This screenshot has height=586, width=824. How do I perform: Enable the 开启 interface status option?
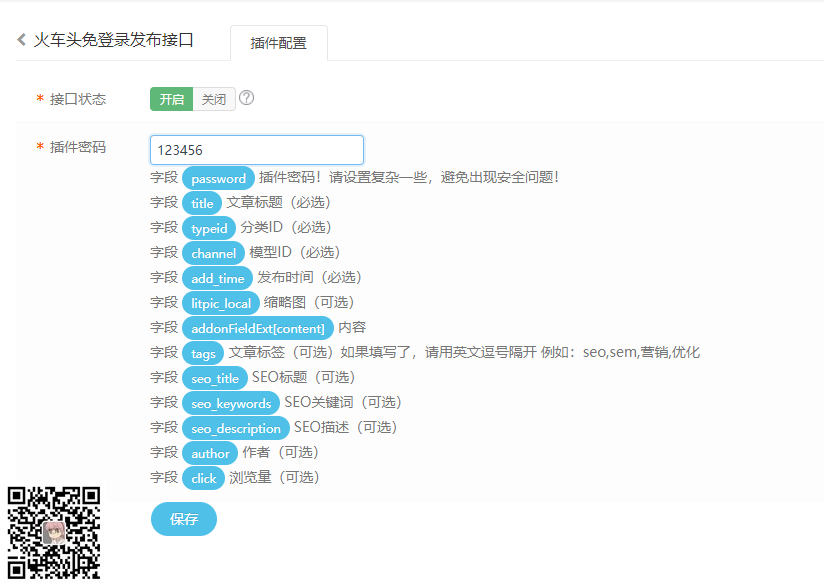pyautogui.click(x=171, y=99)
